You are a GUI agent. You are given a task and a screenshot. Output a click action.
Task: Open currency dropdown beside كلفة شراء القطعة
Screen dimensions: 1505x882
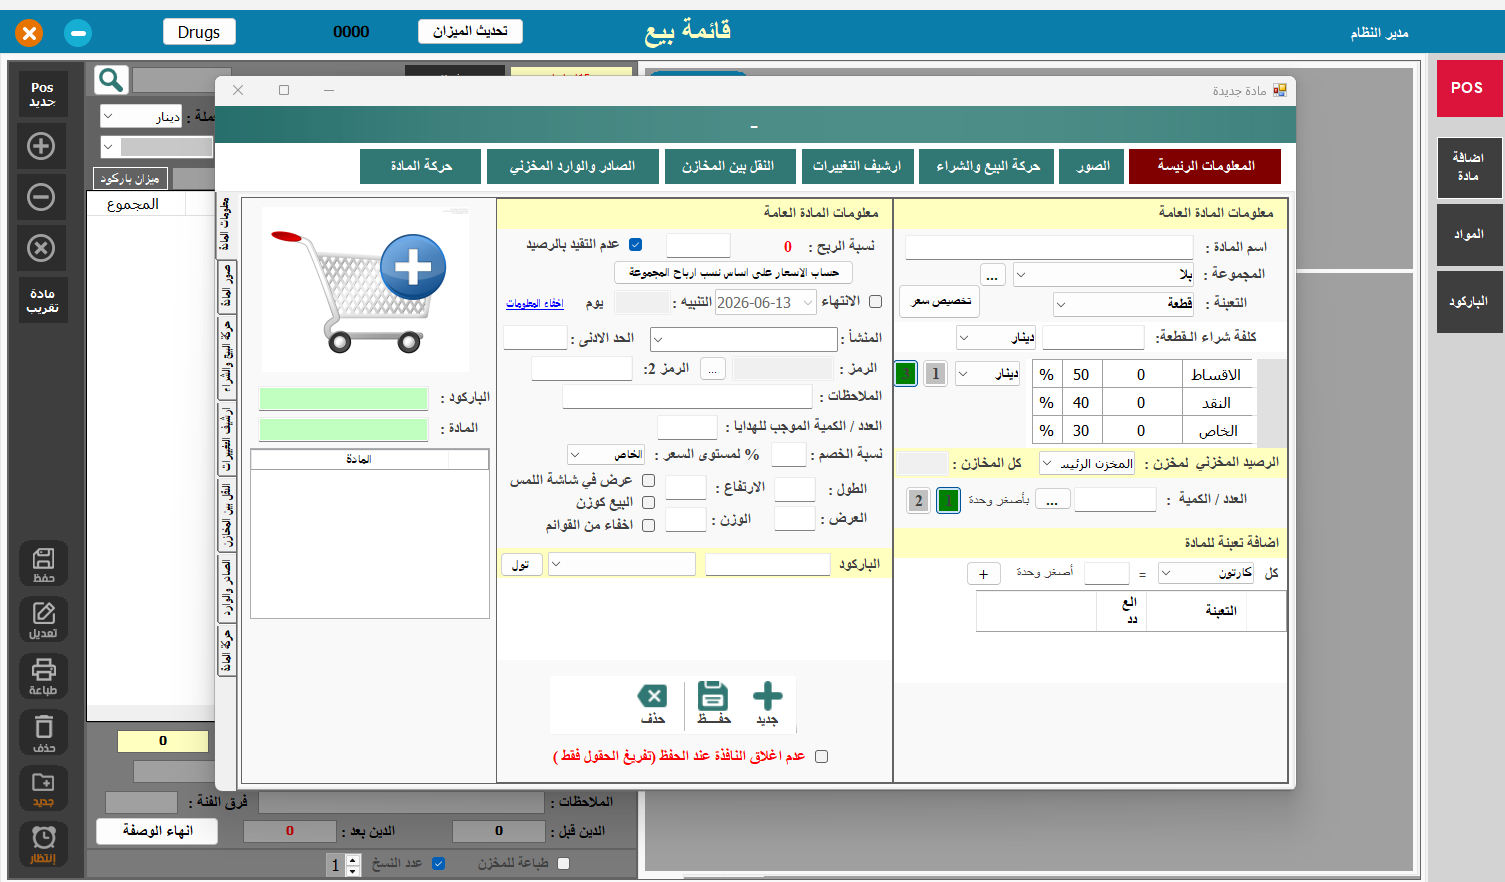click(x=996, y=337)
